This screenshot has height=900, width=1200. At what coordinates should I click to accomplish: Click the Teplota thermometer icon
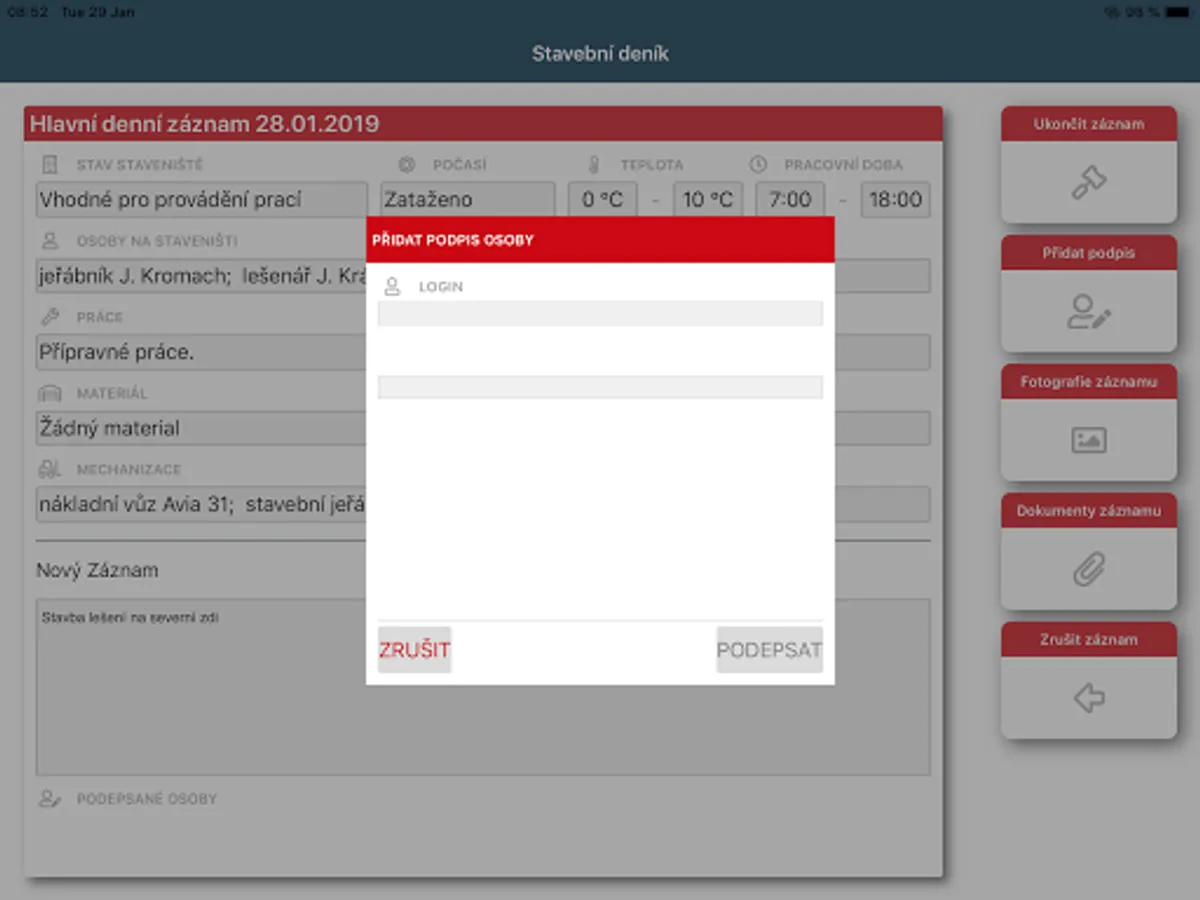click(594, 164)
